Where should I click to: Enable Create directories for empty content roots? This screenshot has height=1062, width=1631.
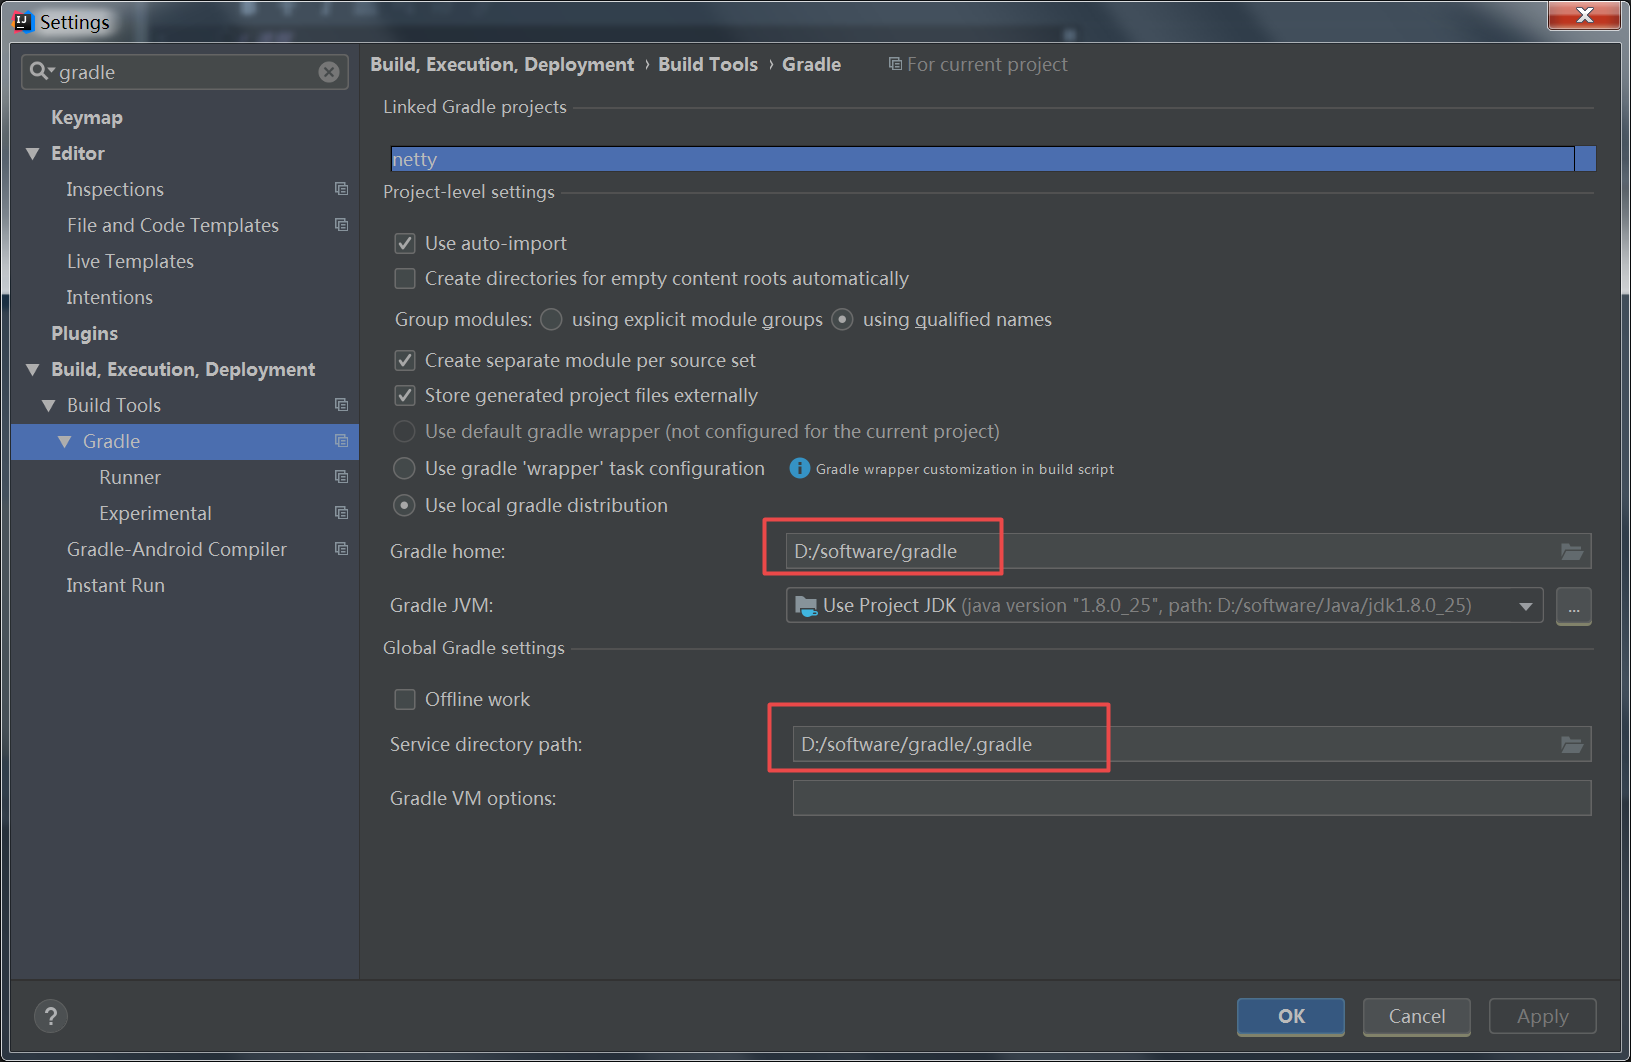click(405, 278)
